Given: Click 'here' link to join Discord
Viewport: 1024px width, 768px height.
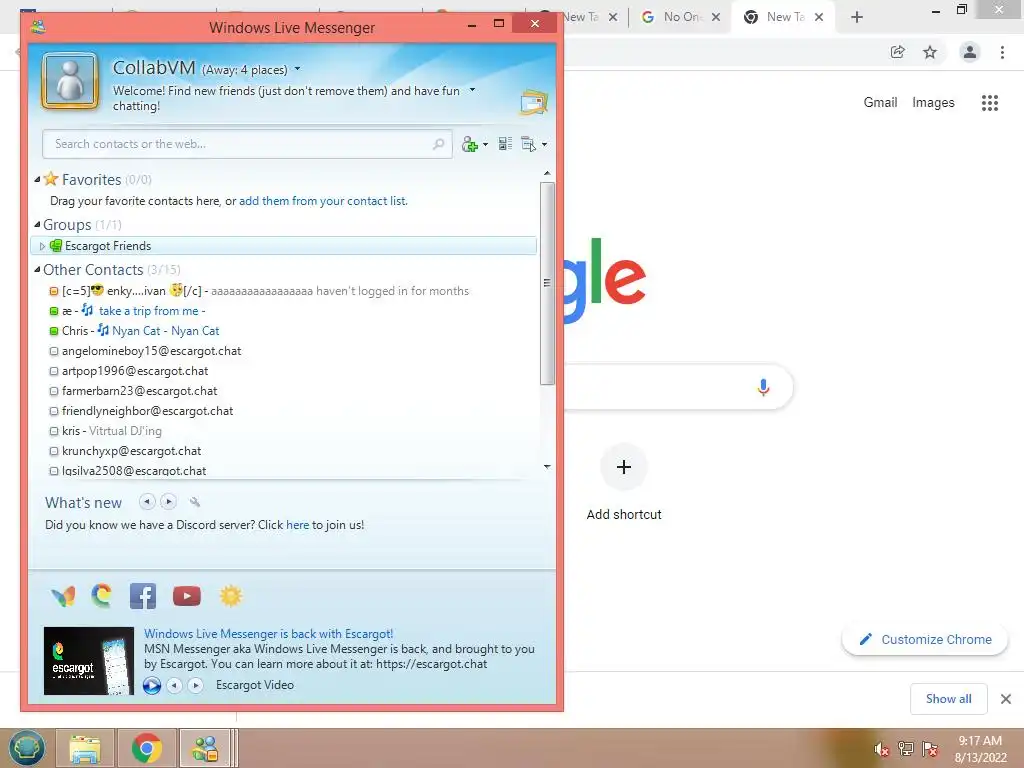Looking at the screenshot, I should pos(297,524).
